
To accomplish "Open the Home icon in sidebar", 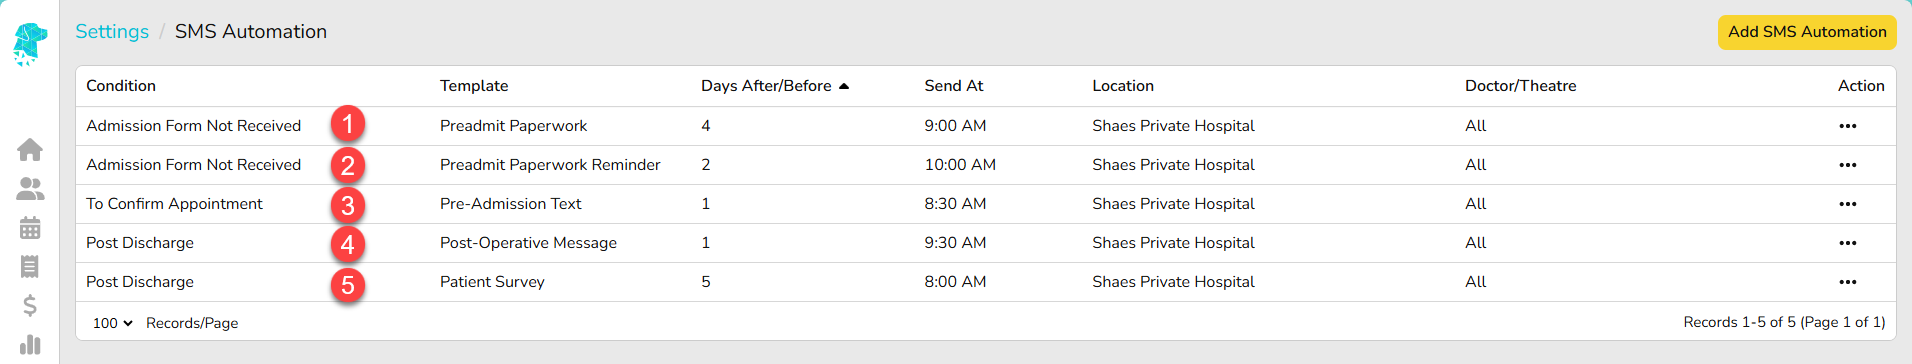I will click(x=30, y=150).
